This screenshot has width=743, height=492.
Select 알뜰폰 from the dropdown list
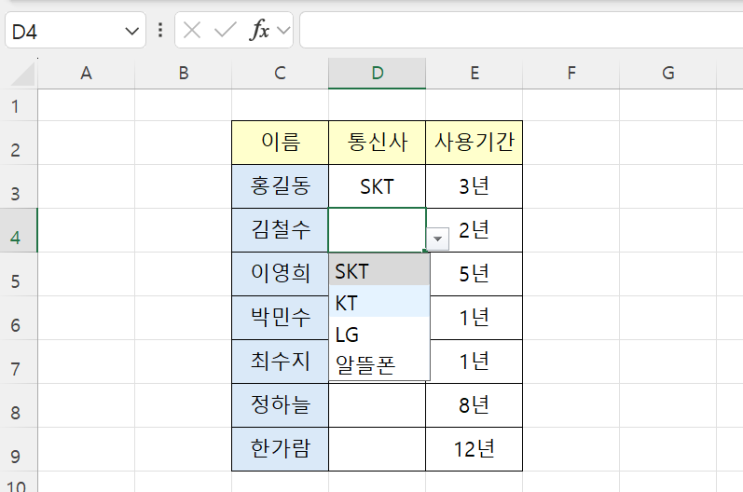(x=379, y=365)
